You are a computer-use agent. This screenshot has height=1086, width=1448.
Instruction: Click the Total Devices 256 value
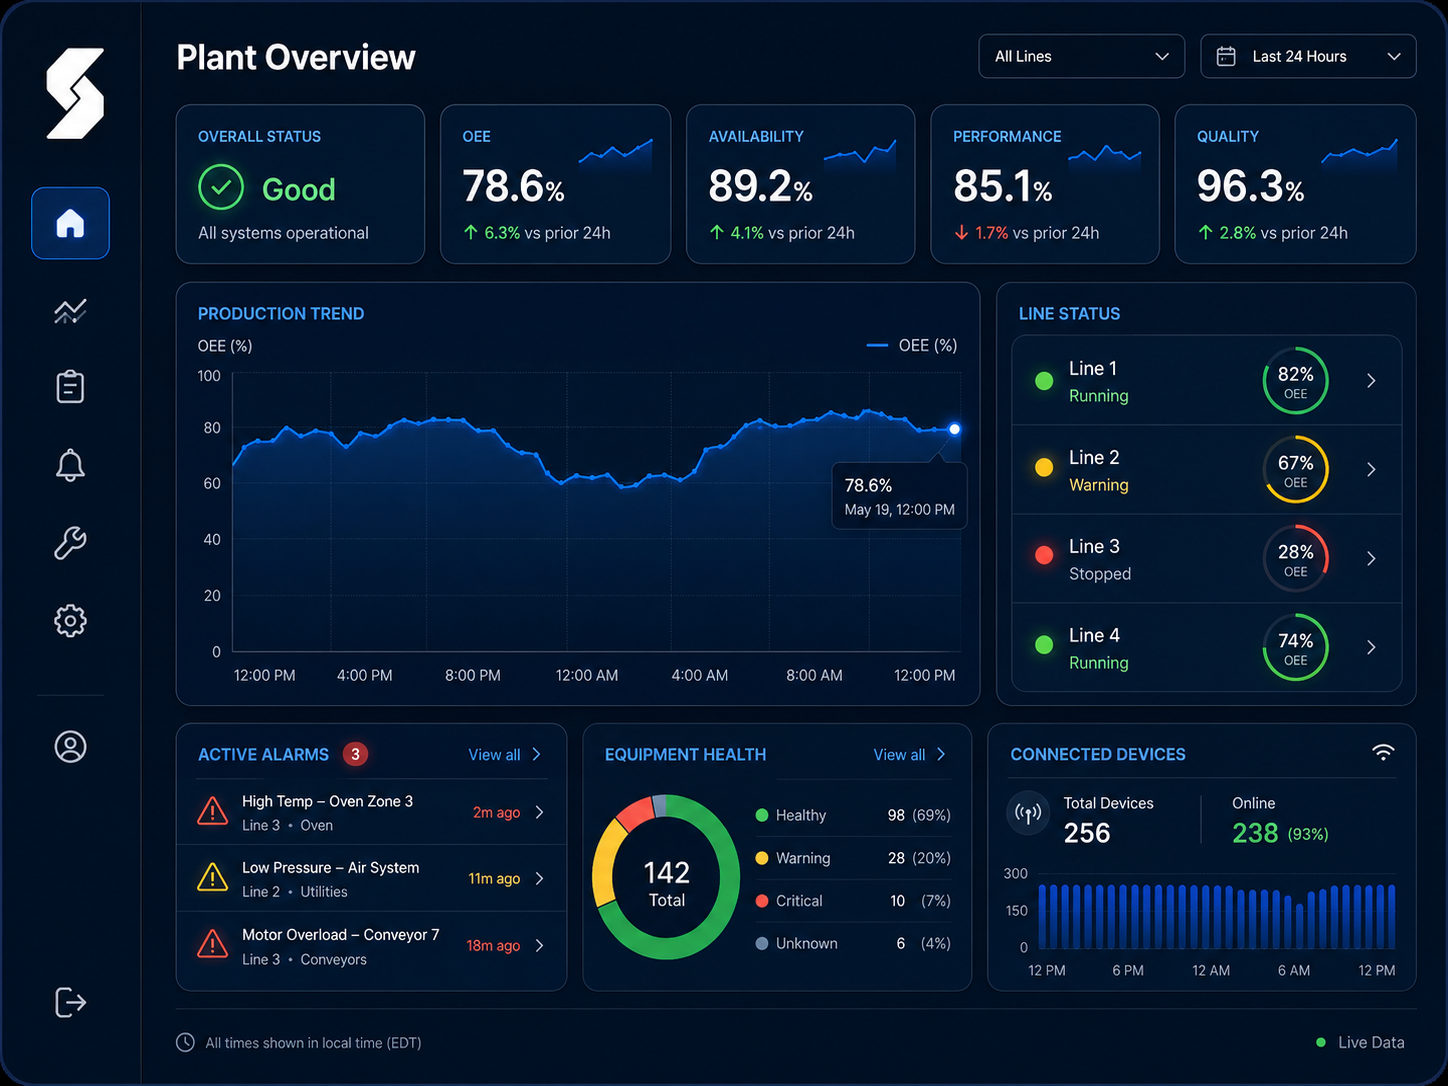click(x=1087, y=833)
